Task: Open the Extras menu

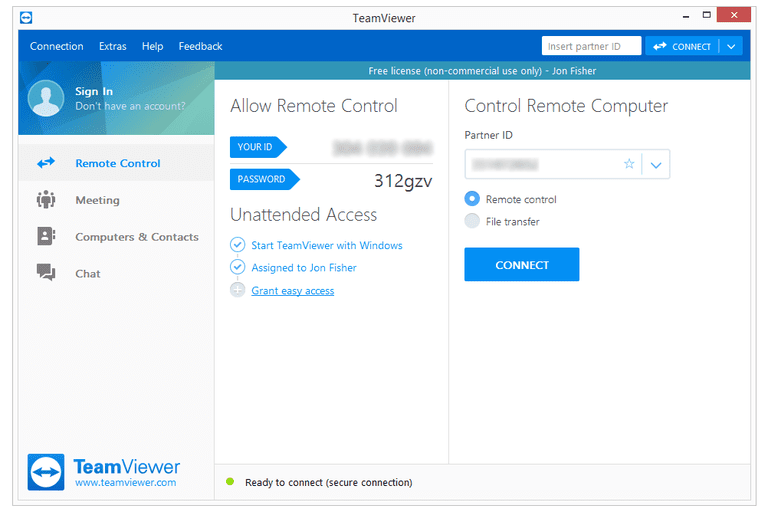Action: pos(113,46)
